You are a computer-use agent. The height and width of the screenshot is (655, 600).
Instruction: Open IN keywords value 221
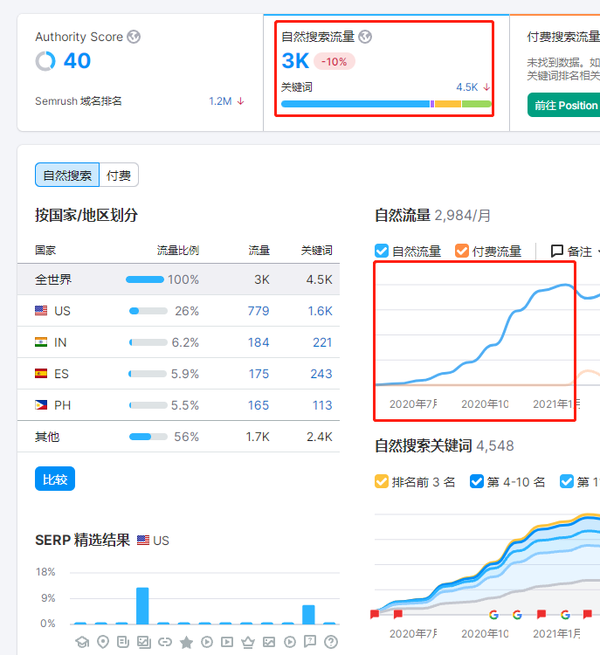coord(322,343)
